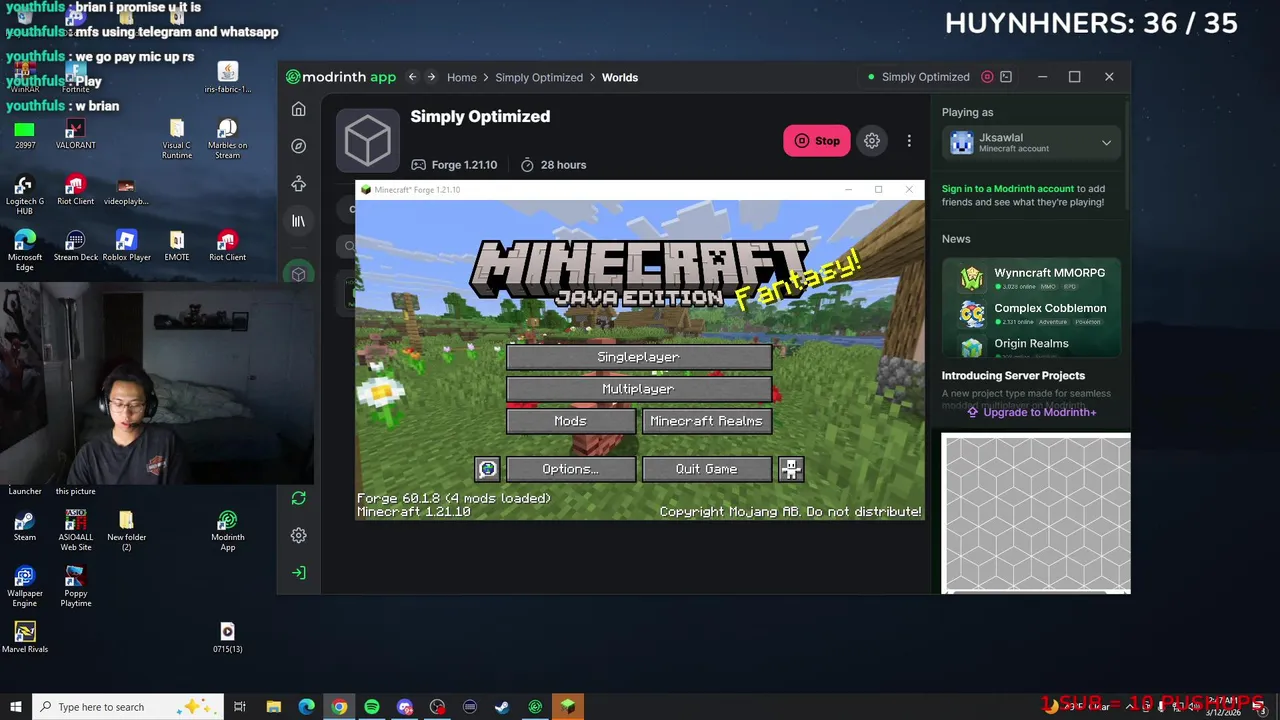Select the 0715(13) file on desktop
Screen dimensions: 1280x720
(x=227, y=637)
